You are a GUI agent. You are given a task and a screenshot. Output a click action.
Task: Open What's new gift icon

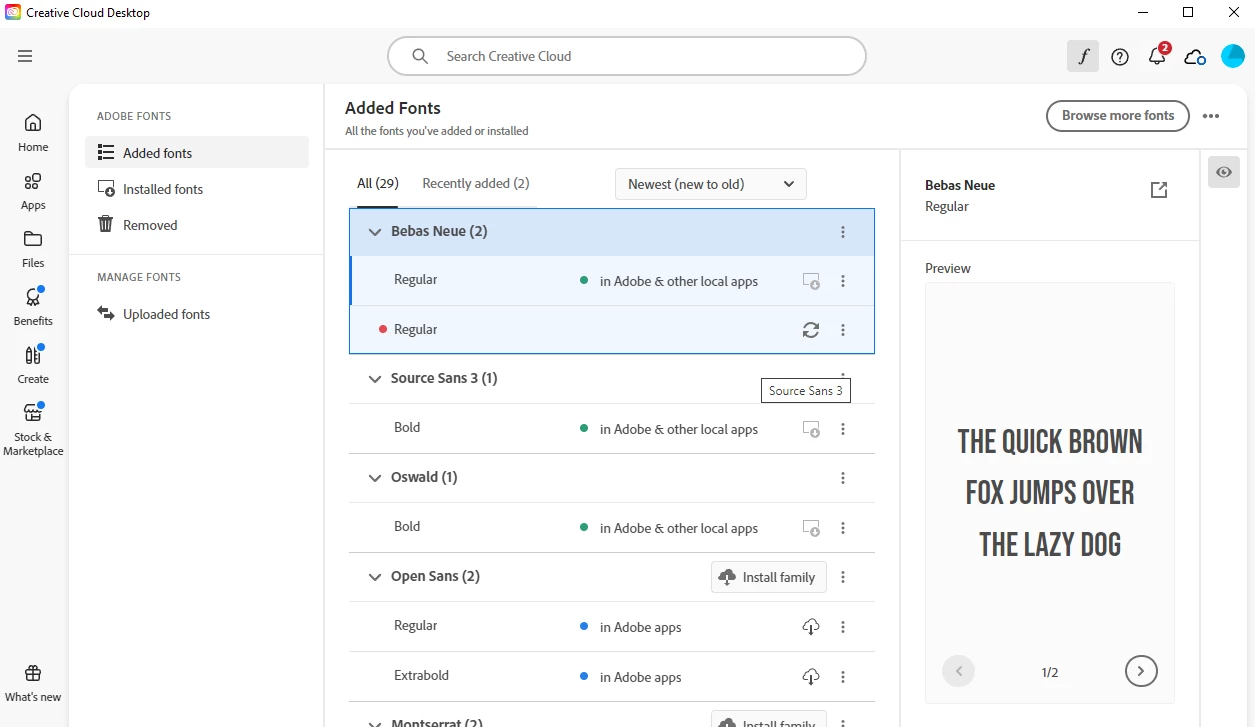click(x=33, y=683)
